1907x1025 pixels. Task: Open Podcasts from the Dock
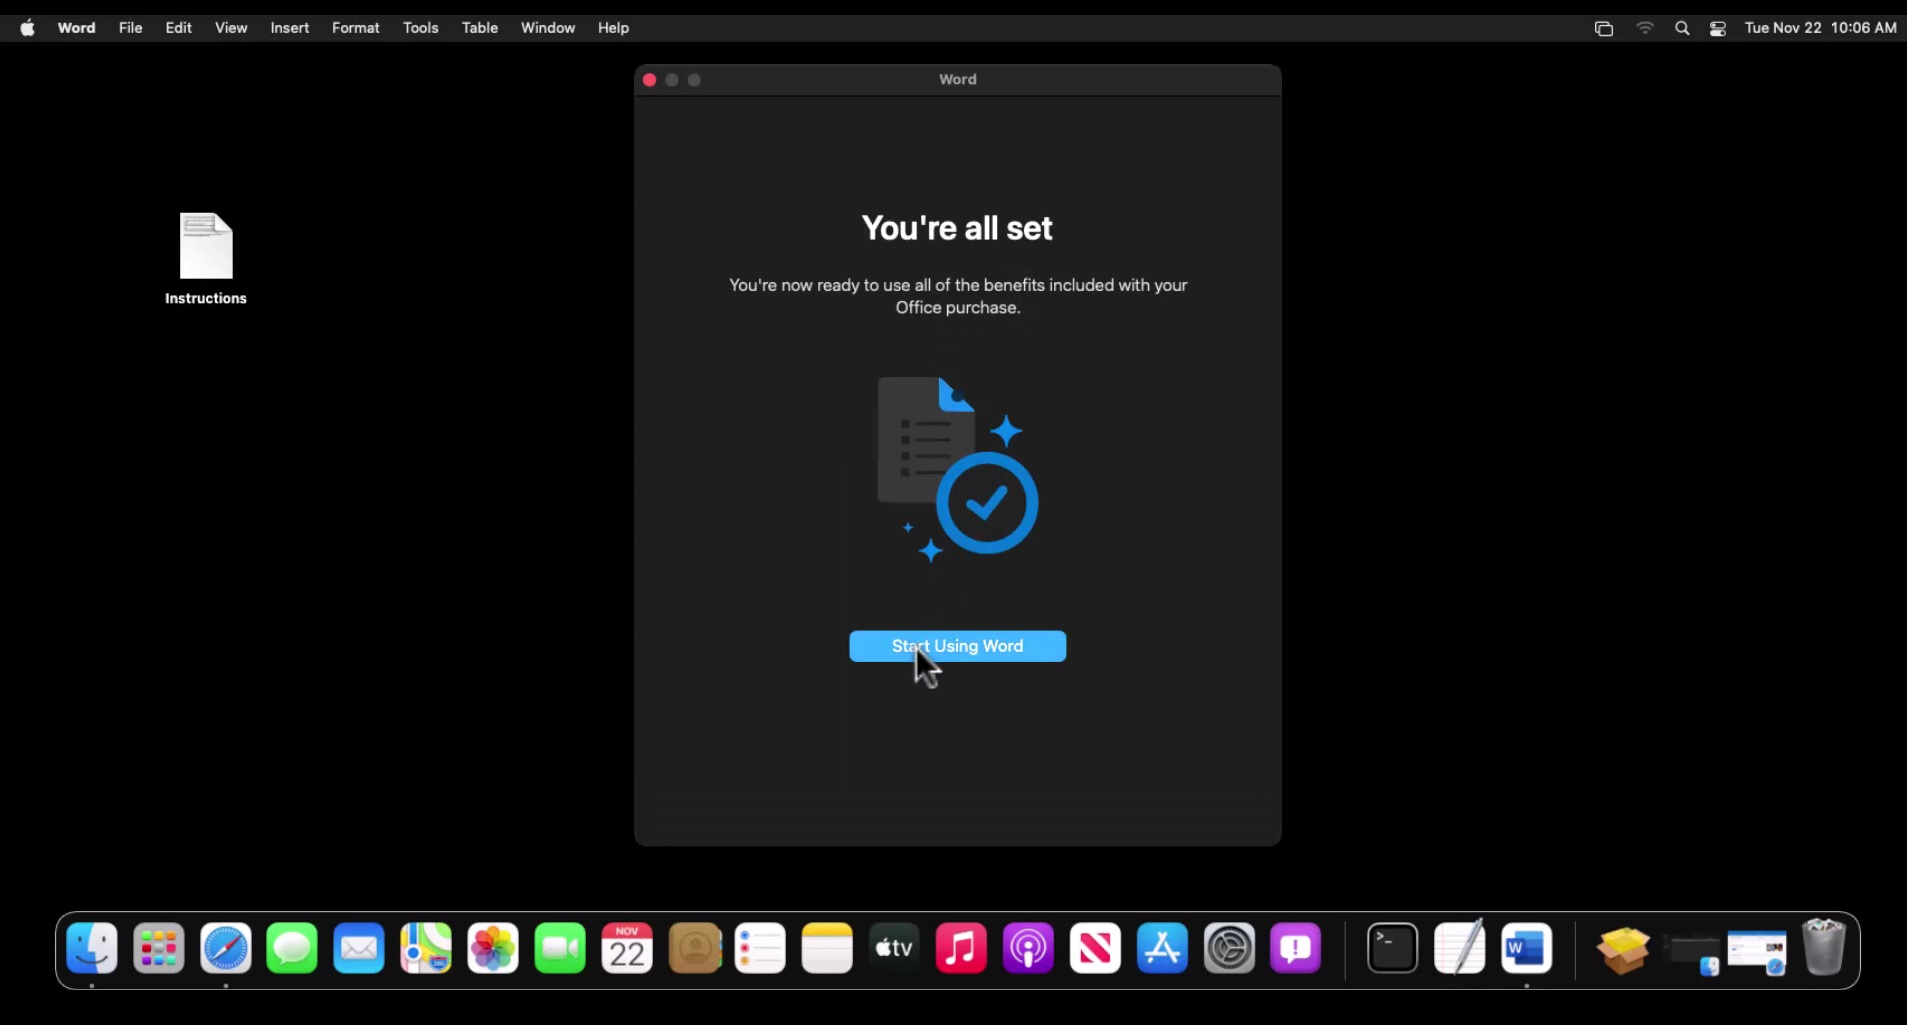(1028, 948)
